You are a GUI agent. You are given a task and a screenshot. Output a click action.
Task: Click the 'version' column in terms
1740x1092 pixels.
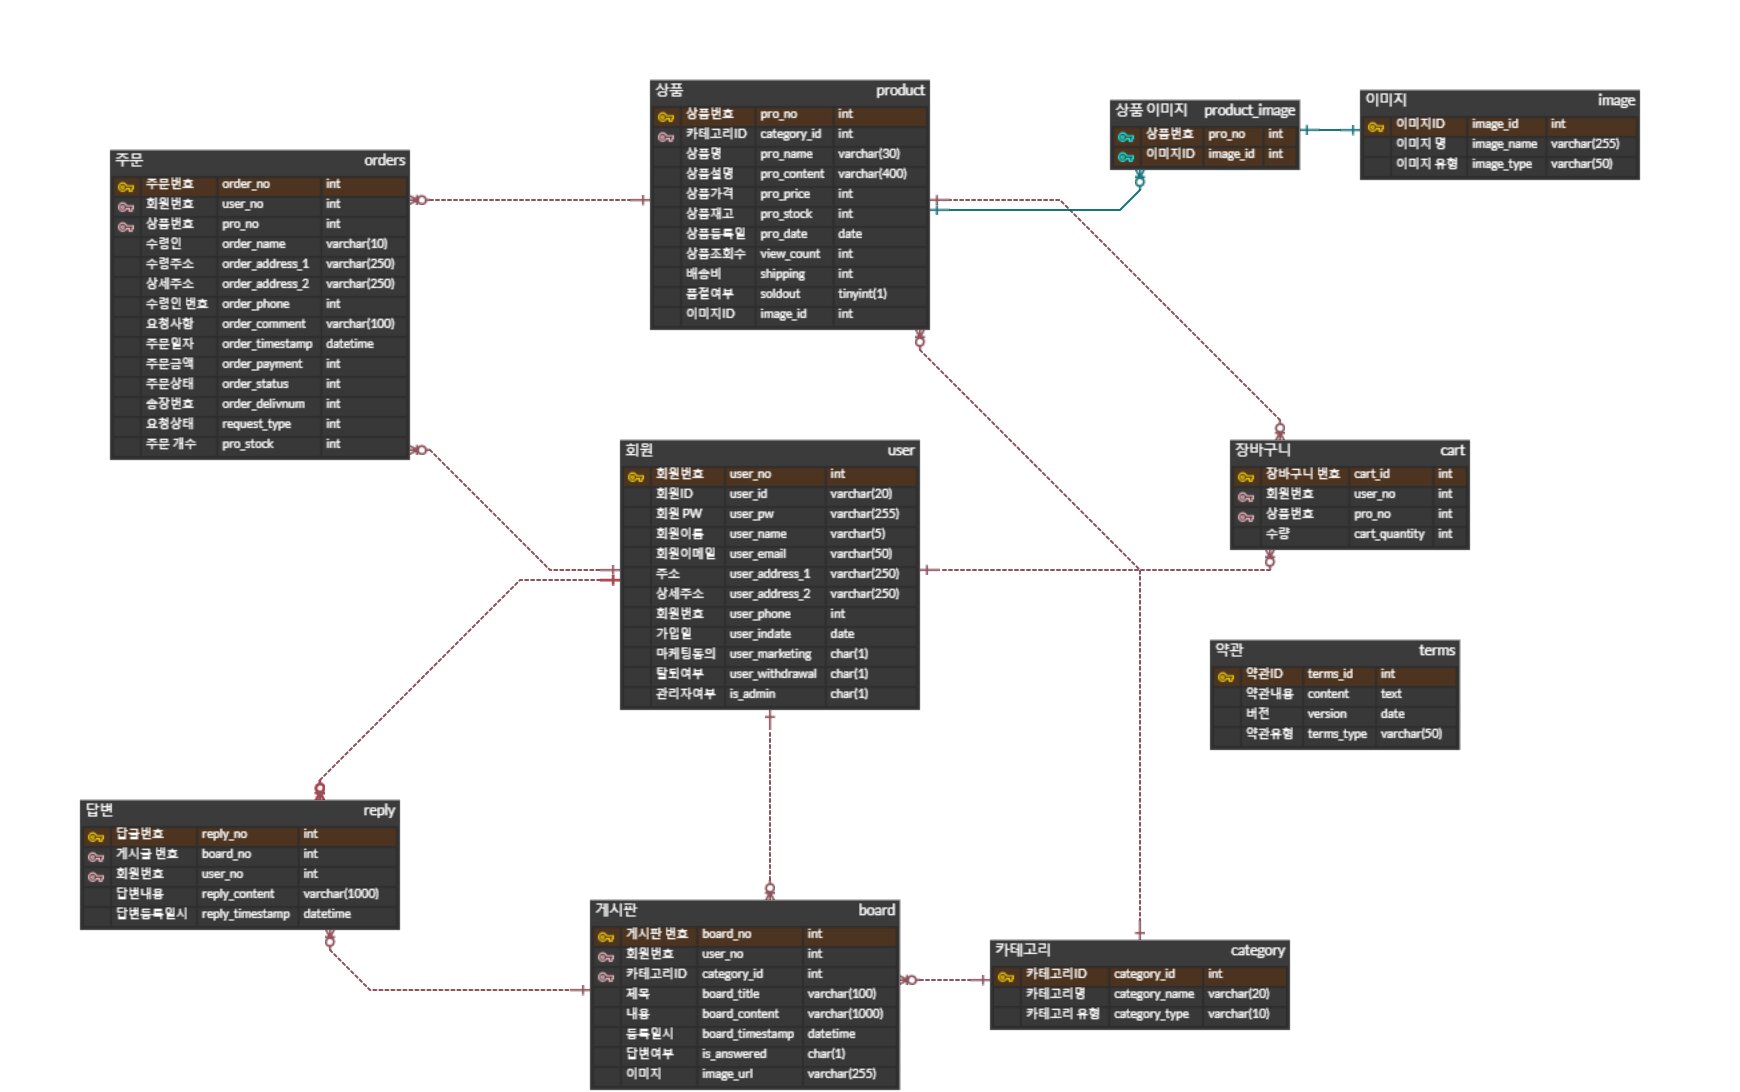1327,714
